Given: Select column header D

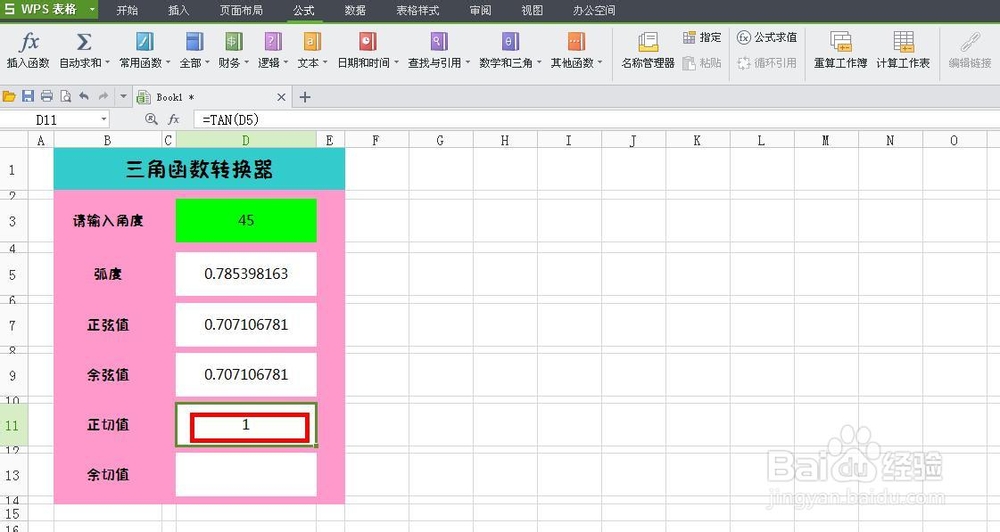Looking at the screenshot, I should click(246, 140).
